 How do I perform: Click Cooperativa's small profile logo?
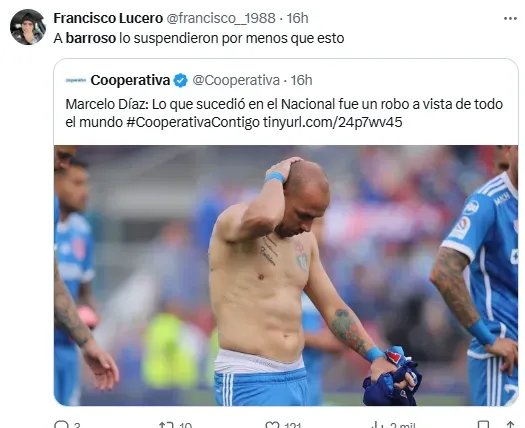pos(76,80)
